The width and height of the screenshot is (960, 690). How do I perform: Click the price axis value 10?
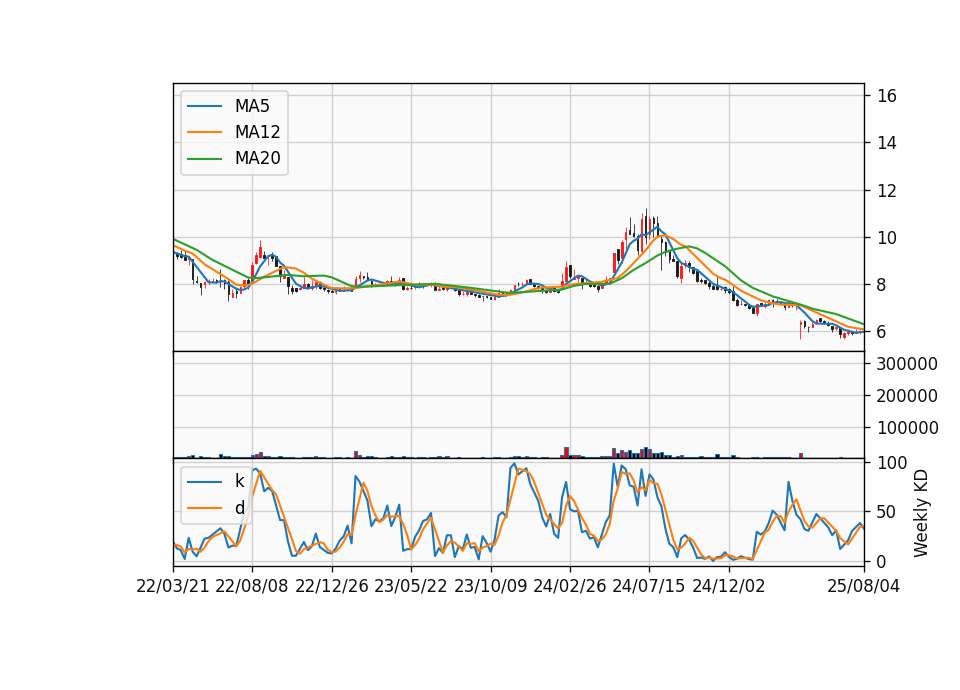pos(887,238)
